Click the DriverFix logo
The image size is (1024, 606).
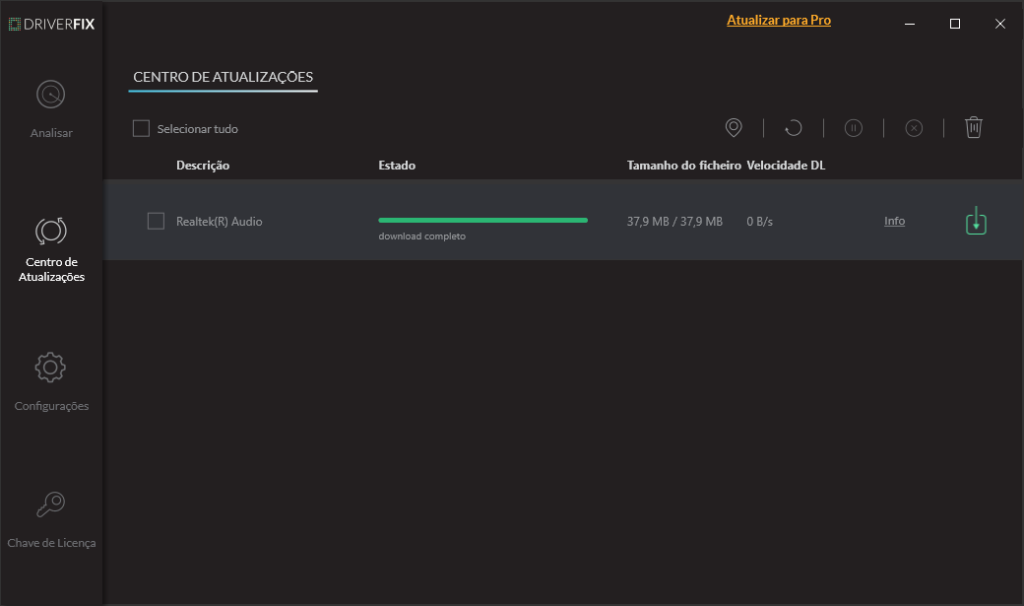click(52, 22)
